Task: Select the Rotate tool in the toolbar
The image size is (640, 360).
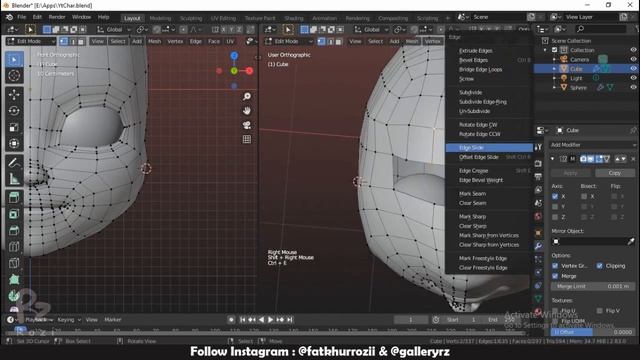Action: coord(14,111)
